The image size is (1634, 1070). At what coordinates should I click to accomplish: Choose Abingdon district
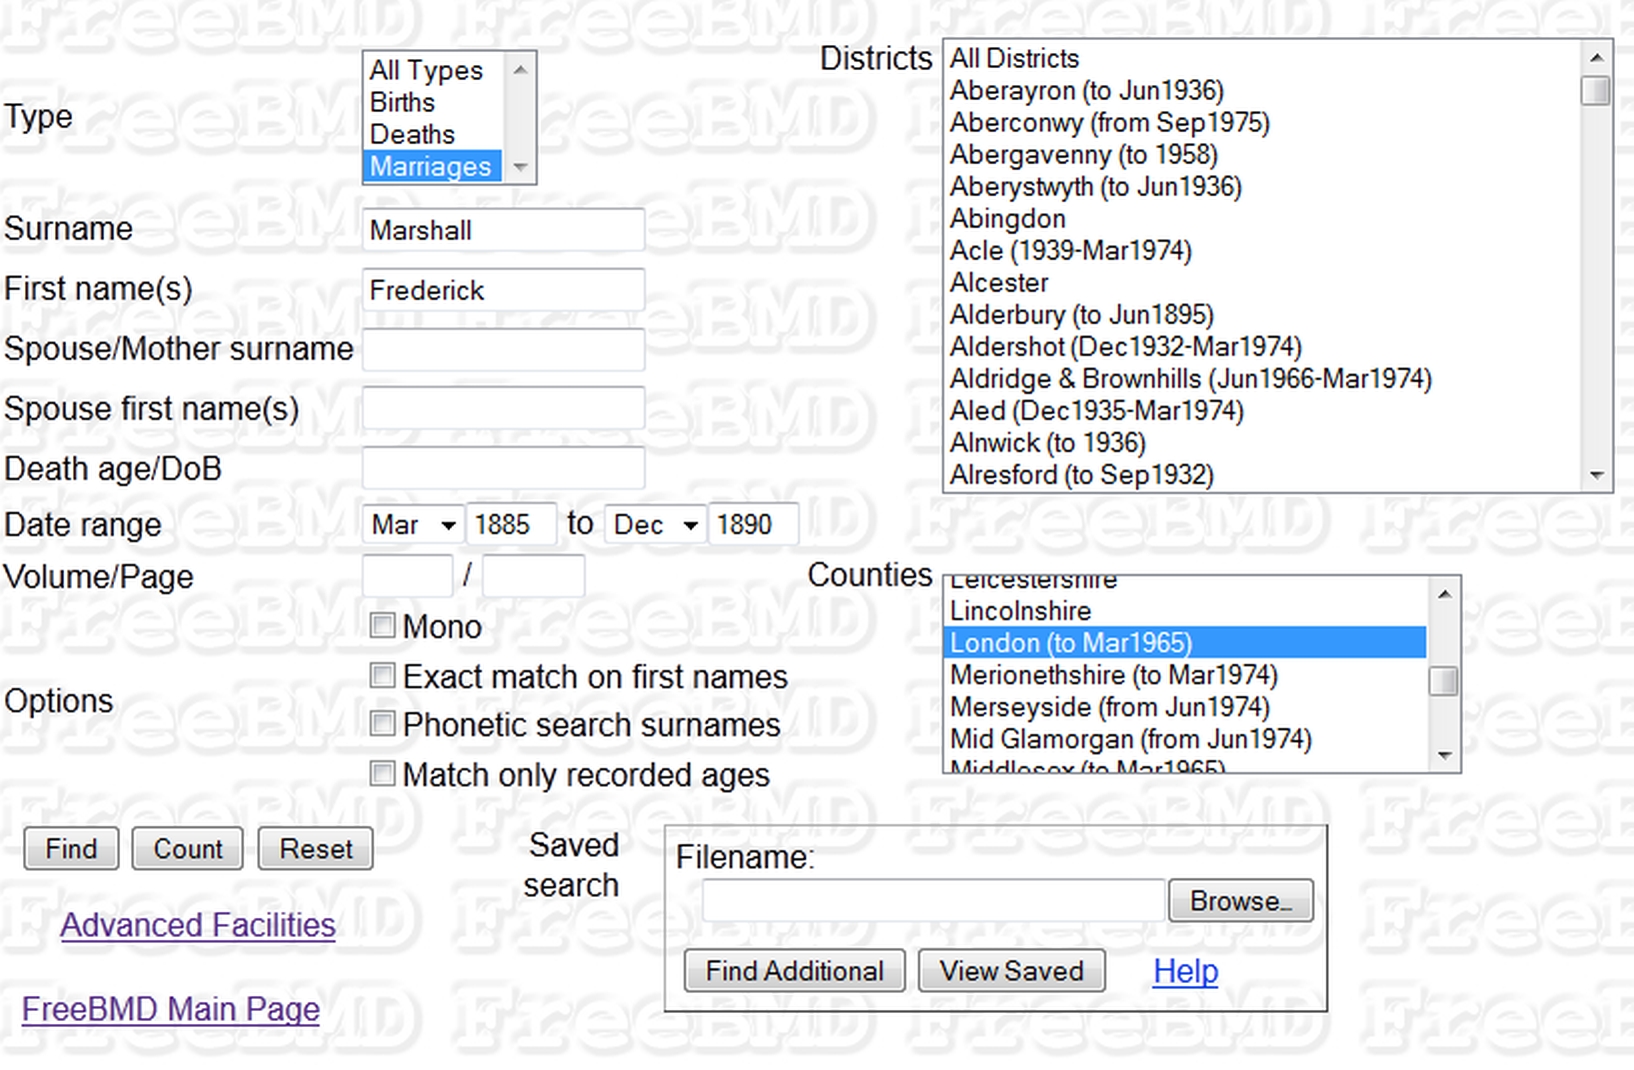pyautogui.click(x=1262, y=218)
